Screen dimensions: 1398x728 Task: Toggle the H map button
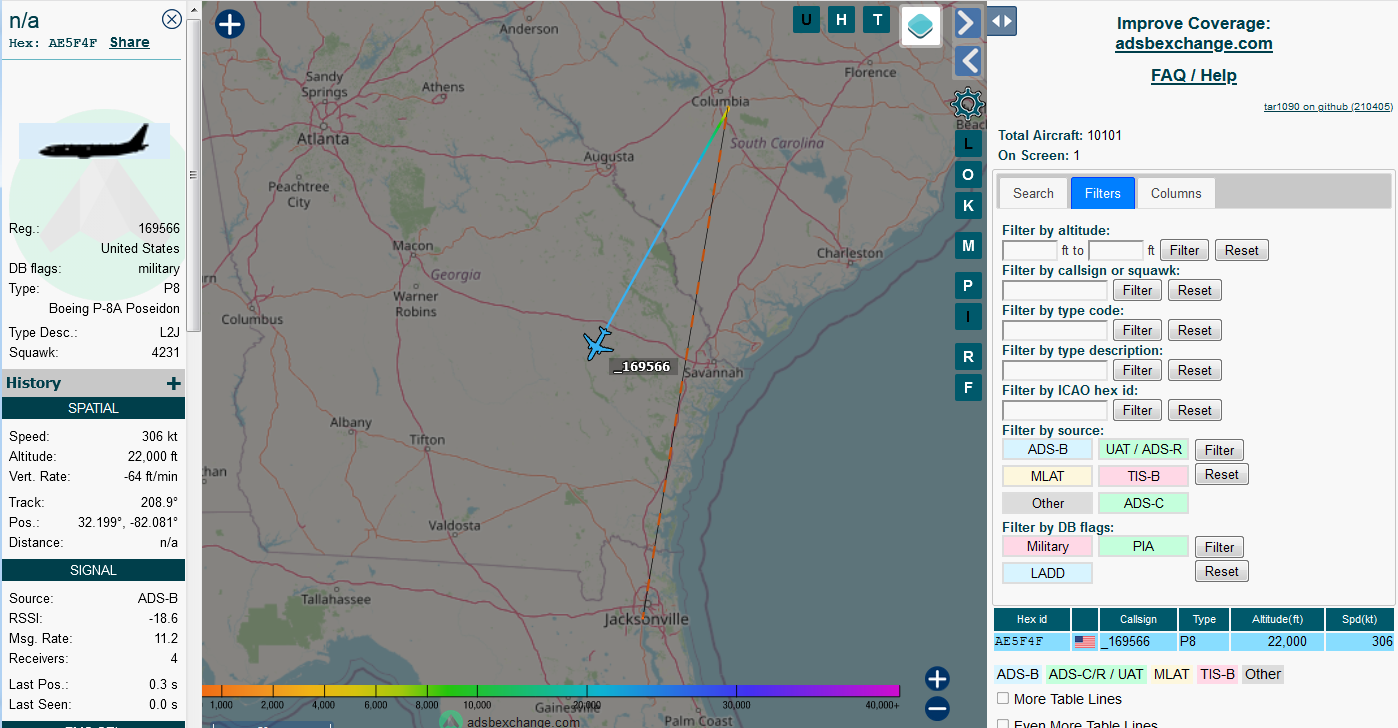[841, 19]
